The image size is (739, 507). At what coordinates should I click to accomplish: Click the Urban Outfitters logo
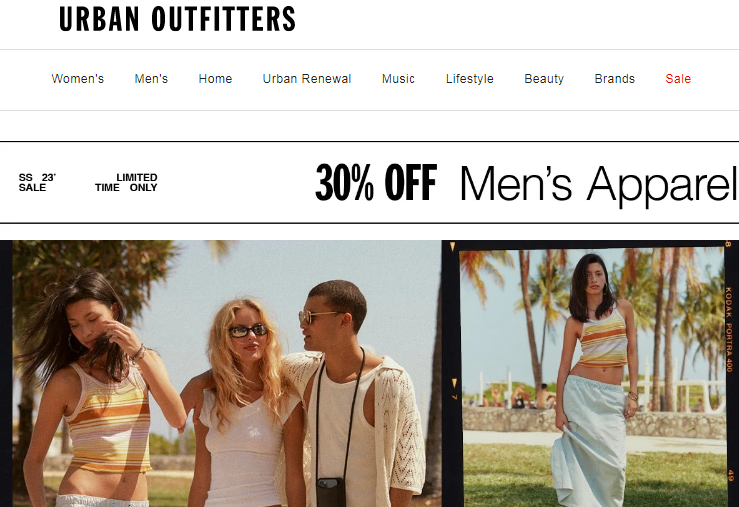coord(177,19)
